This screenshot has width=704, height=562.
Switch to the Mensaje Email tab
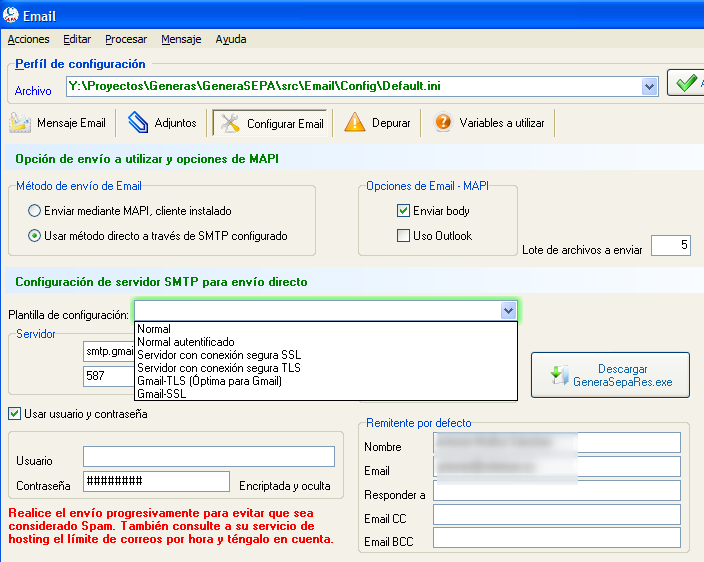(x=57, y=123)
